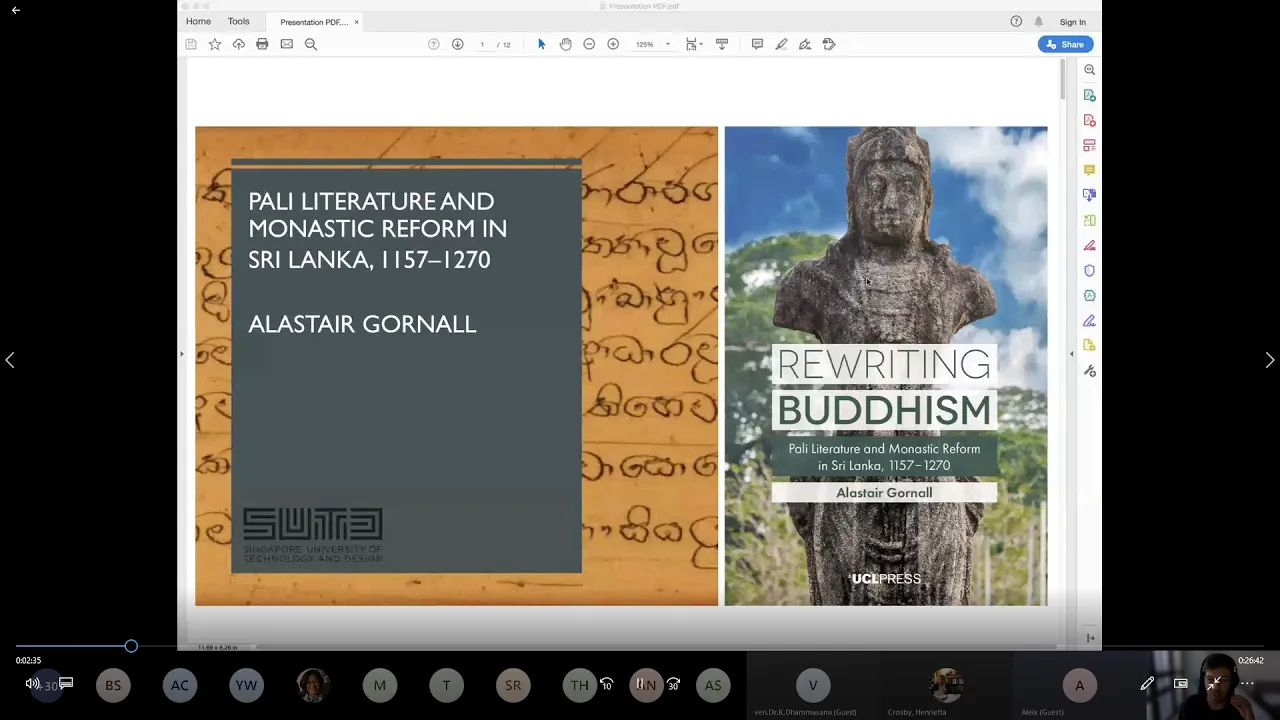
Task: Select participant Crosby, Henrietta
Action: click(946, 686)
